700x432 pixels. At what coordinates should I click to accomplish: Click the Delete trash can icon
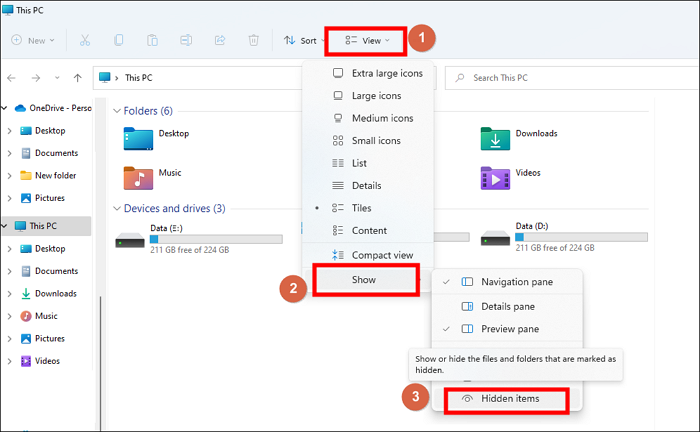point(254,40)
